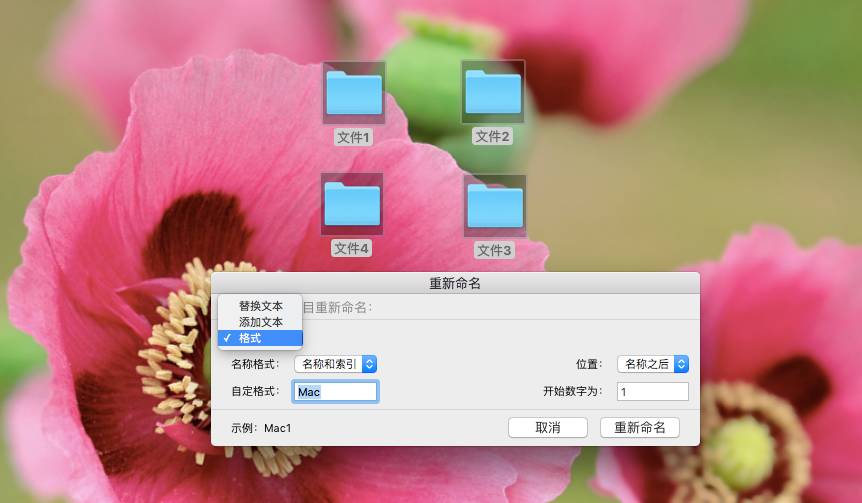862x503 pixels.
Task: Select the 文件2 folder icon
Action: tap(493, 92)
